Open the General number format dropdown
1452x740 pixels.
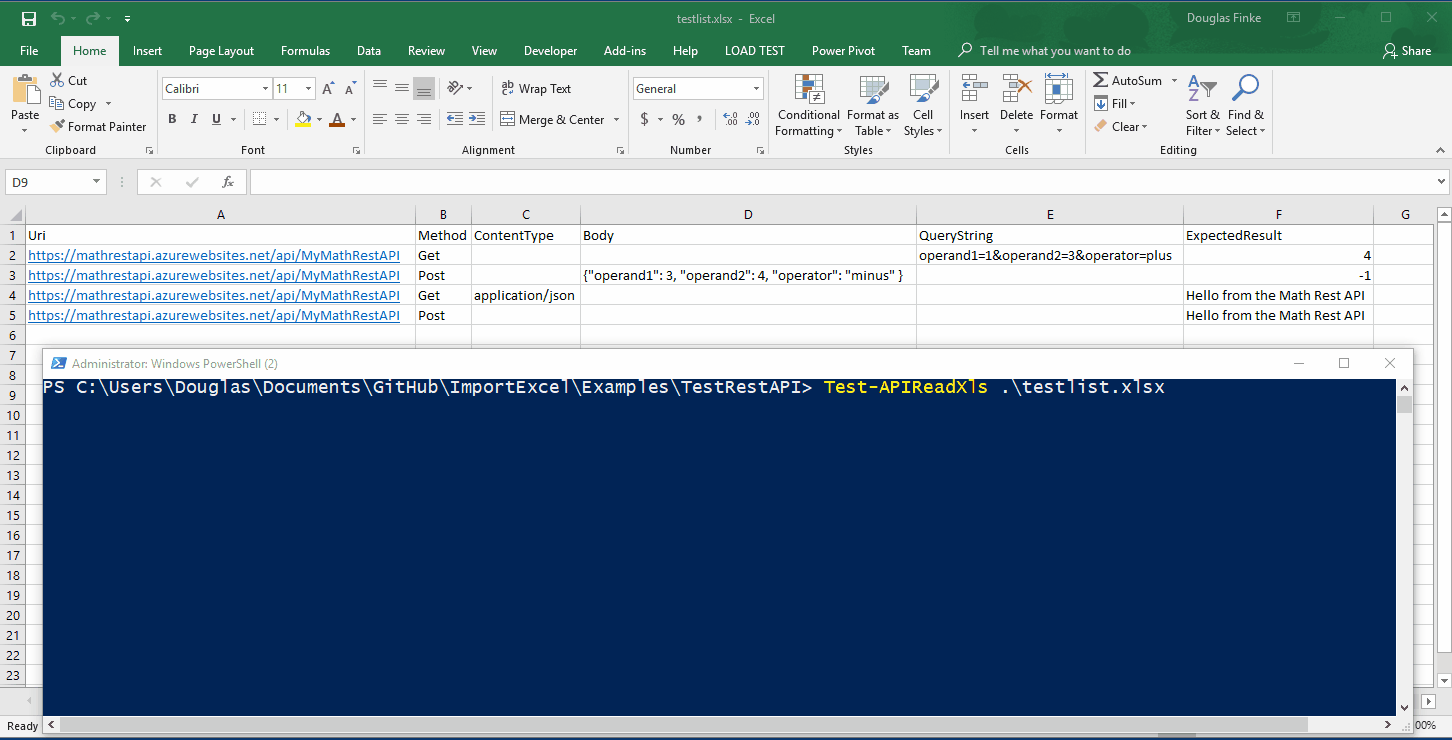tap(756, 89)
